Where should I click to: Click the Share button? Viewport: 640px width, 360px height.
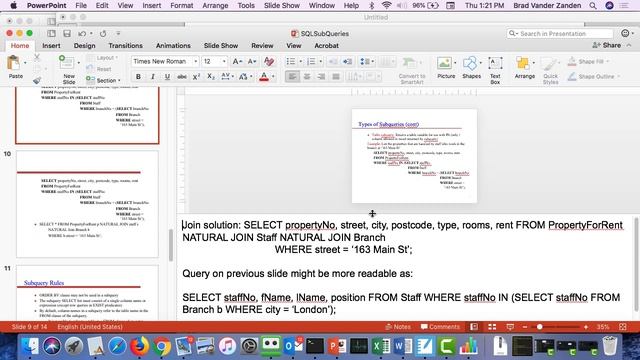click(607, 45)
